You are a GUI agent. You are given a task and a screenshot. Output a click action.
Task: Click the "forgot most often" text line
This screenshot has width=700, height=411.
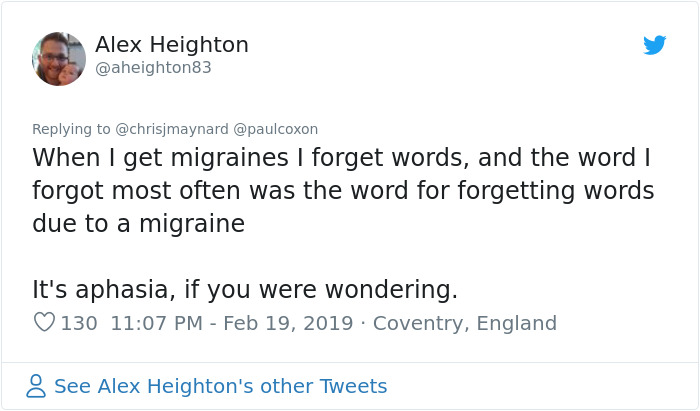[x=342, y=191]
